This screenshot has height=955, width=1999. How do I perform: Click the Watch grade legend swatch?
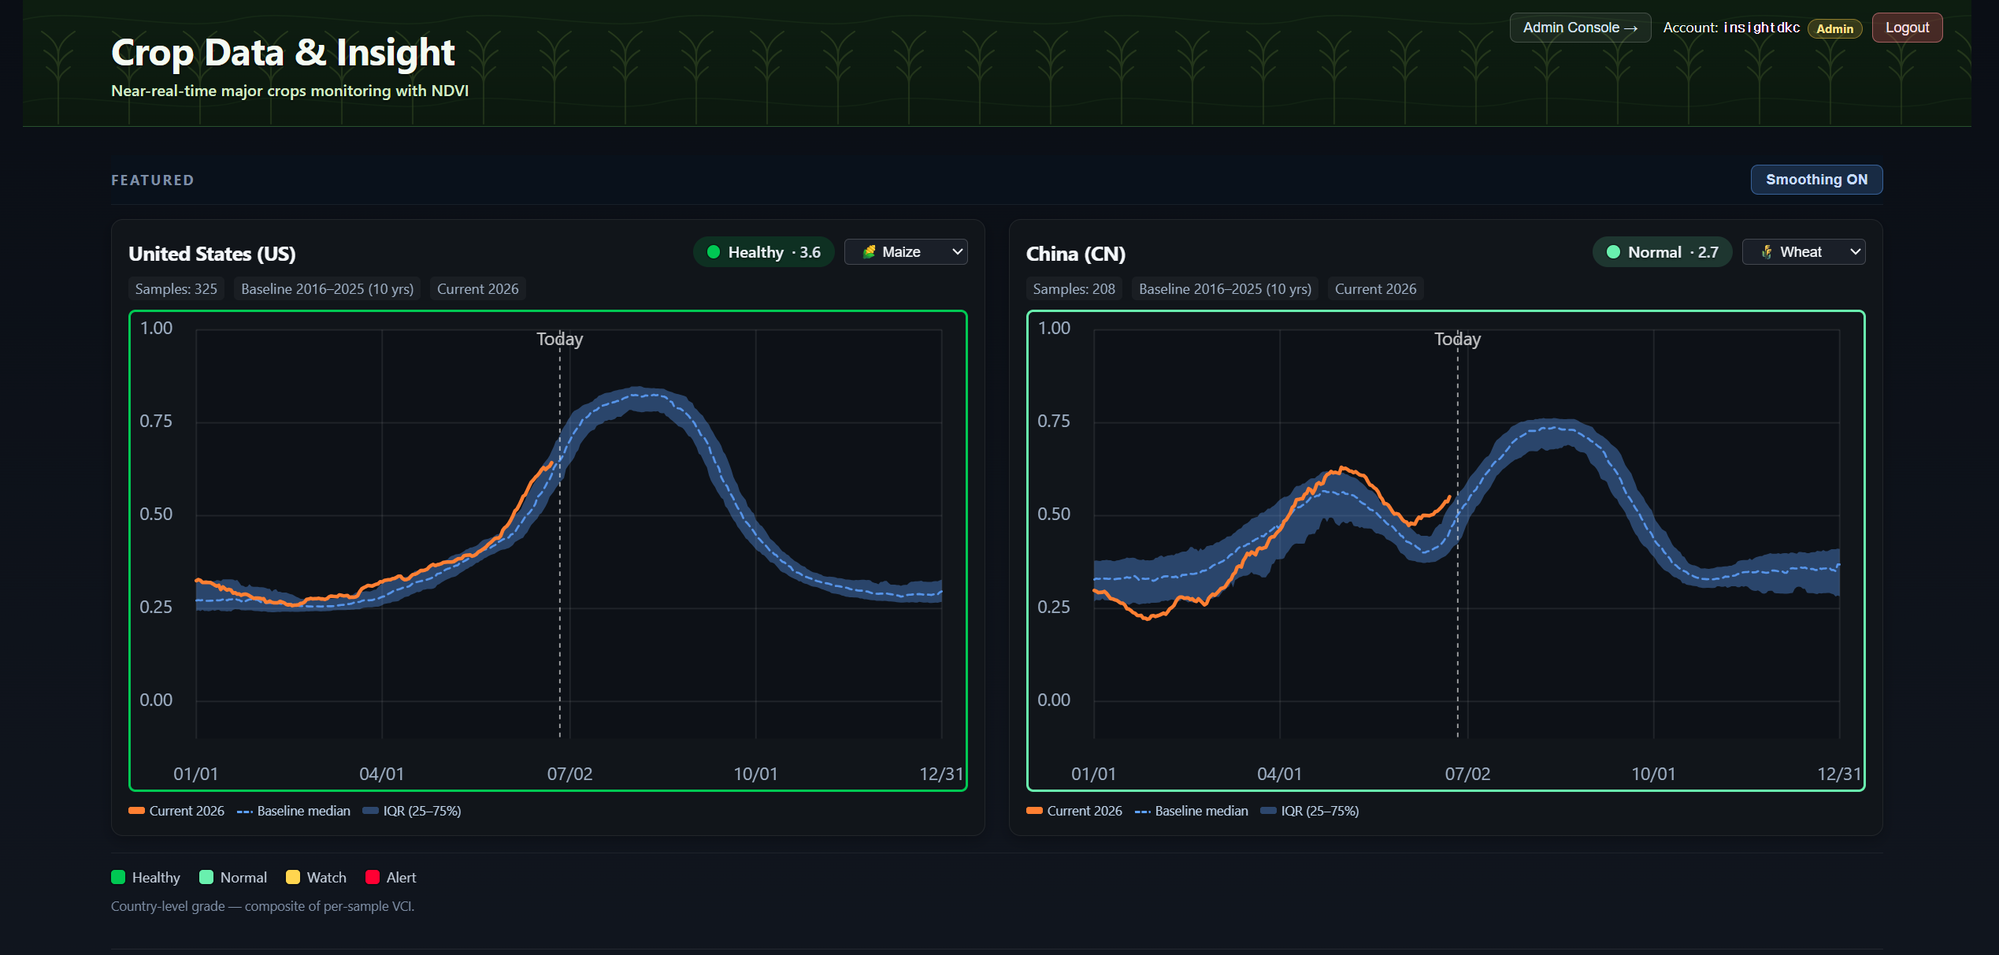pyautogui.click(x=293, y=877)
